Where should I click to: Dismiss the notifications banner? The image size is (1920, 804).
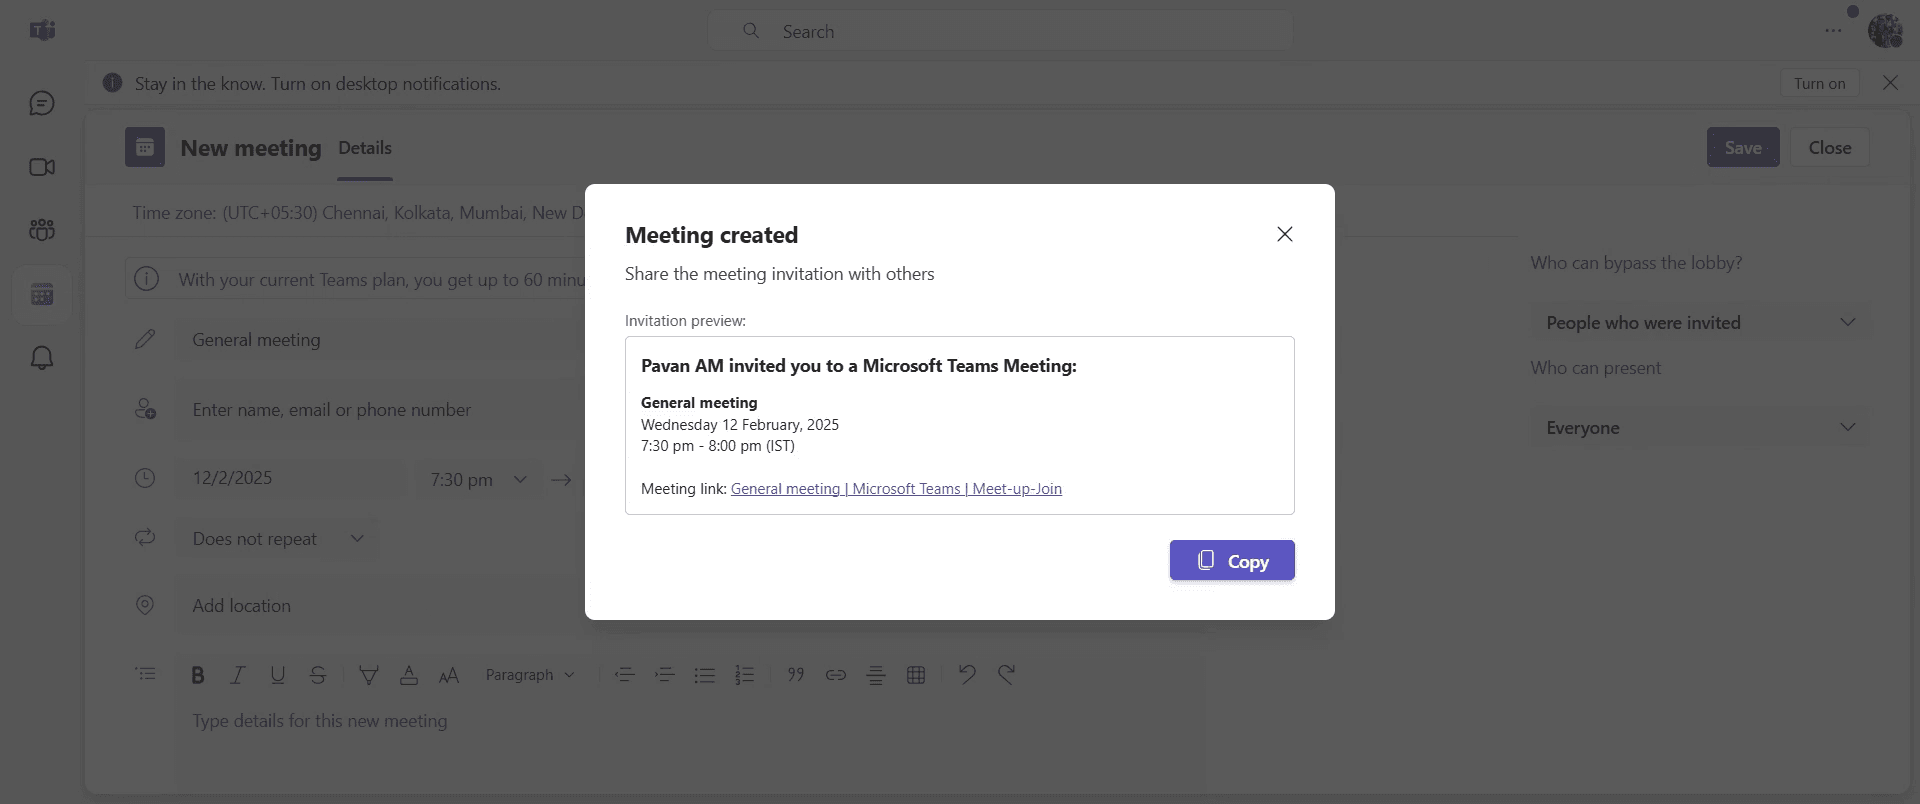pyautogui.click(x=1890, y=83)
